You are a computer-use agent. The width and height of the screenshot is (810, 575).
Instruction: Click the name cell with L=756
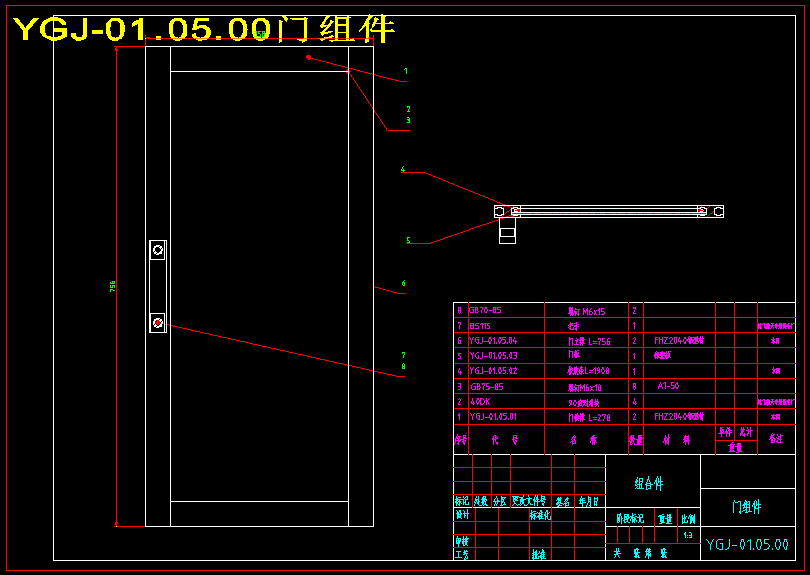pyautogui.click(x=589, y=341)
